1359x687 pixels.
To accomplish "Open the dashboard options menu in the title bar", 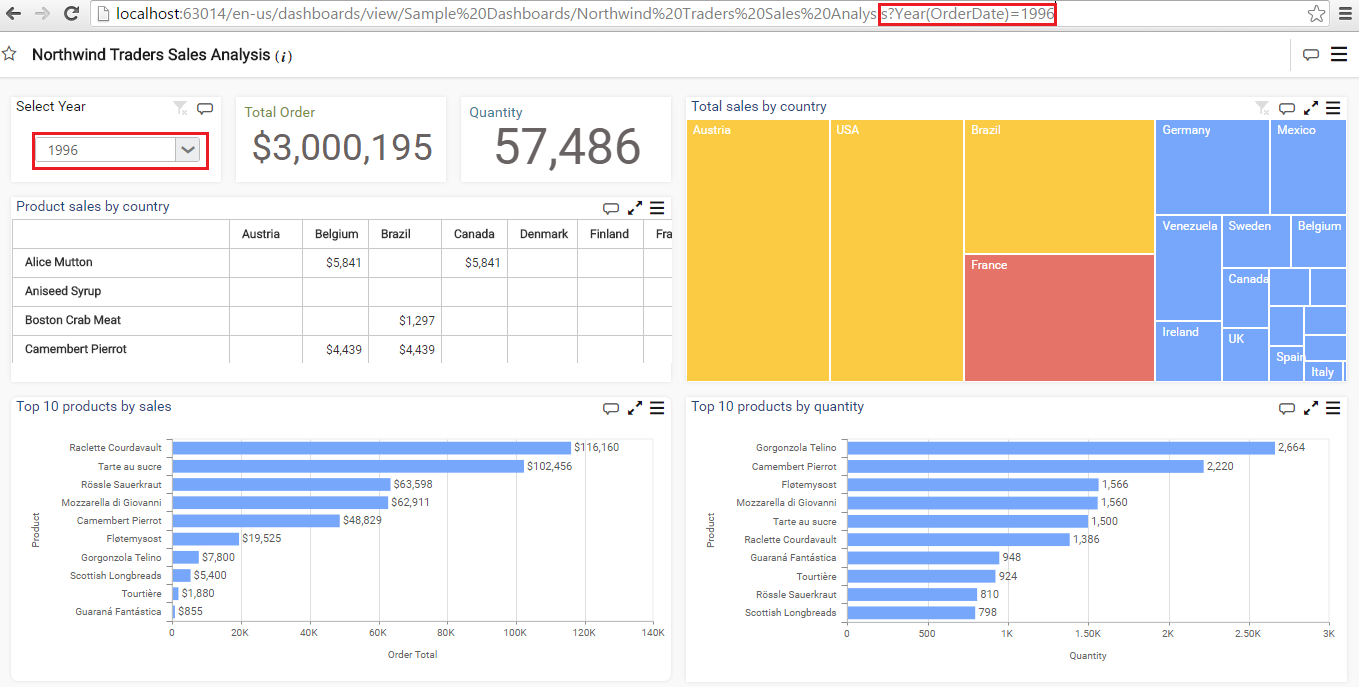I will pyautogui.click(x=1339, y=54).
